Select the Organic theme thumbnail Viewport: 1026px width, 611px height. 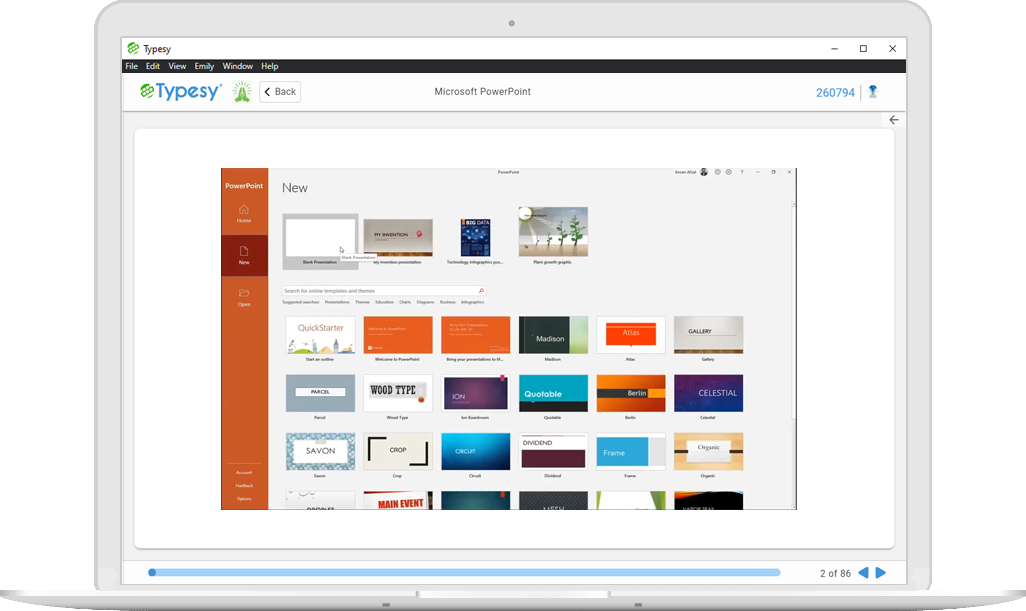click(x=708, y=451)
